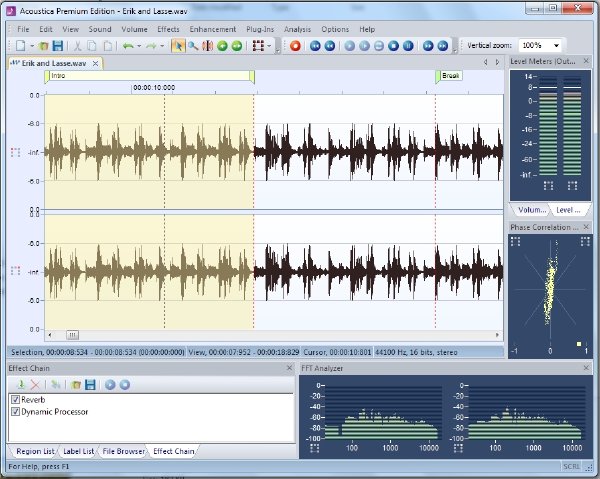
Task: Disable the Reverb effect checkbox
Action: point(16,400)
